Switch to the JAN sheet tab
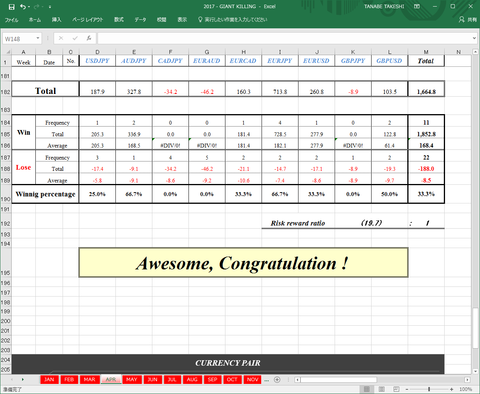Screen dimensions: 480x394 49,380
